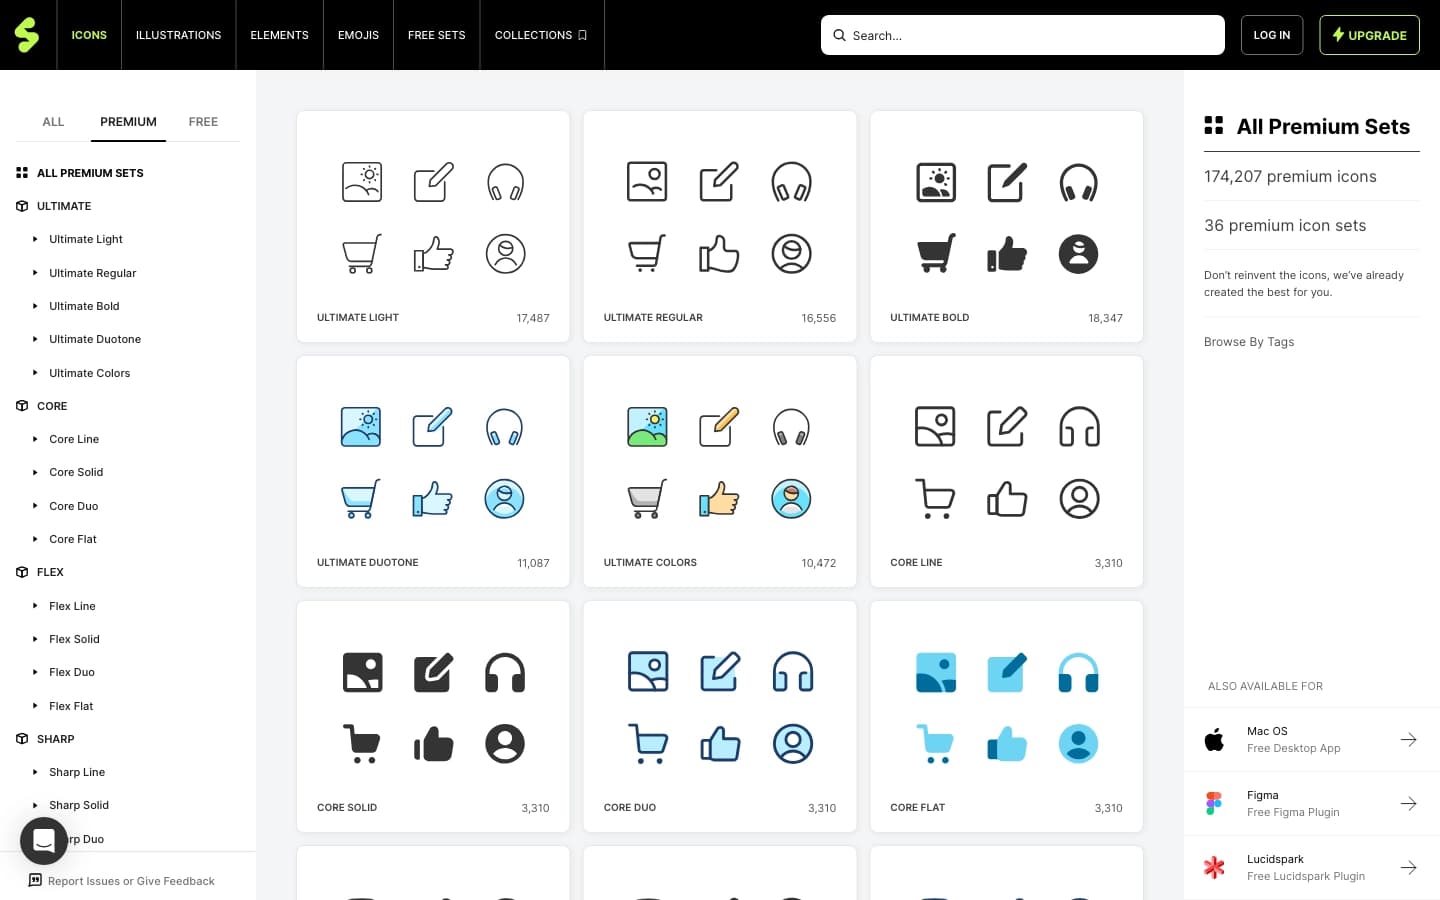Image resolution: width=1440 pixels, height=900 pixels.
Task: Click the lightning bolt icon on Upgrade
Action: coord(1338,35)
